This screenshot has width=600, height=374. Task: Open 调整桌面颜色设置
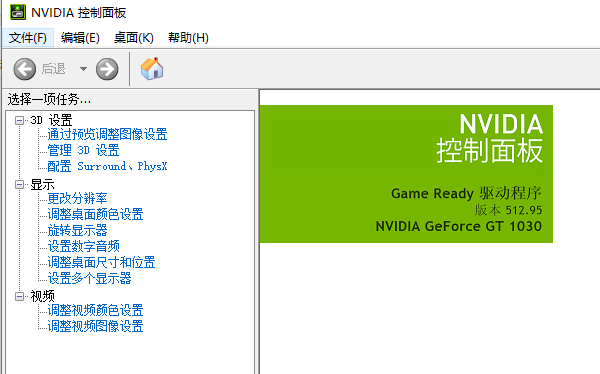click(96, 214)
